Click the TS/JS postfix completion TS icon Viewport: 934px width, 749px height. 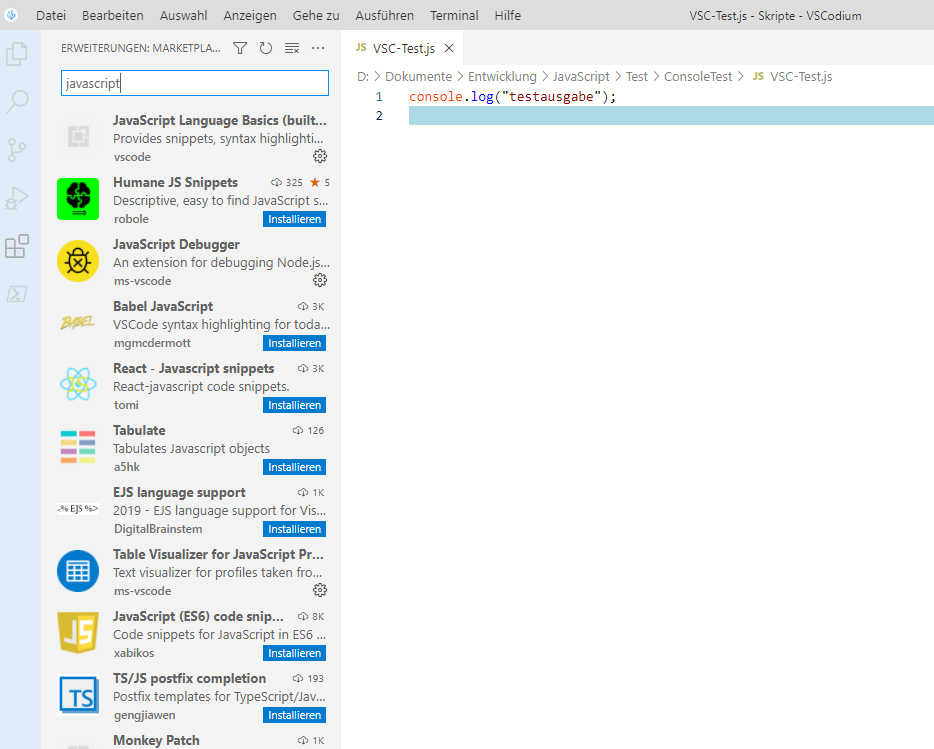tap(78, 695)
